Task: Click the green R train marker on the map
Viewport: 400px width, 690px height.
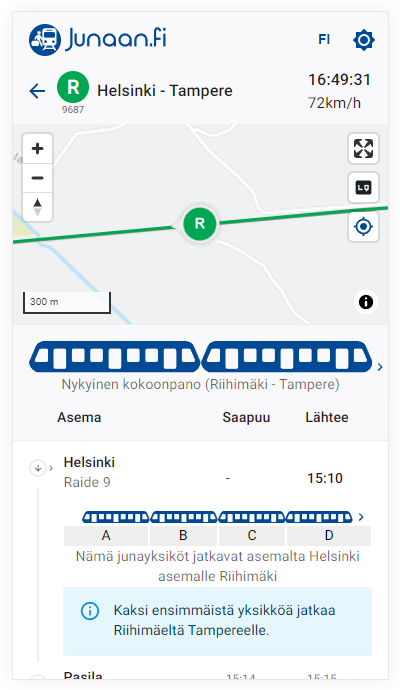Action: [200, 224]
